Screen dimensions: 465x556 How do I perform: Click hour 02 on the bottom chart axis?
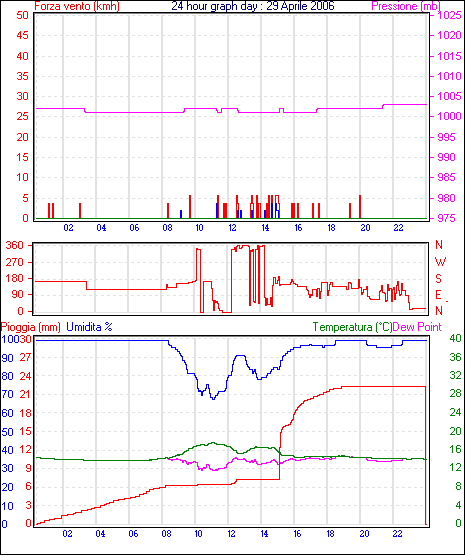[67, 534]
